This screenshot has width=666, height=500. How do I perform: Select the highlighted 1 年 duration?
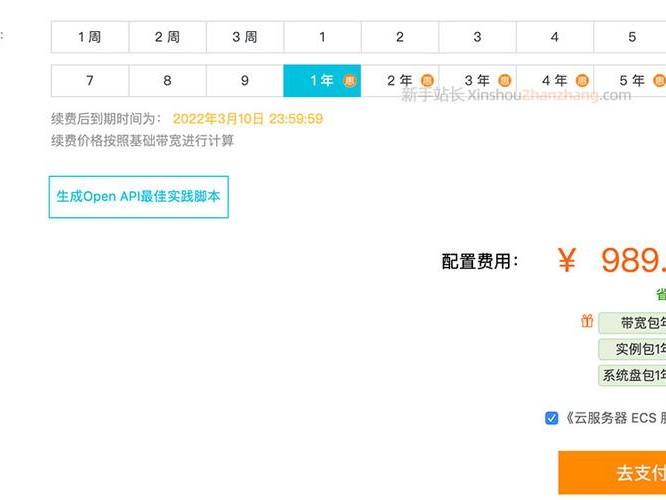[322, 81]
